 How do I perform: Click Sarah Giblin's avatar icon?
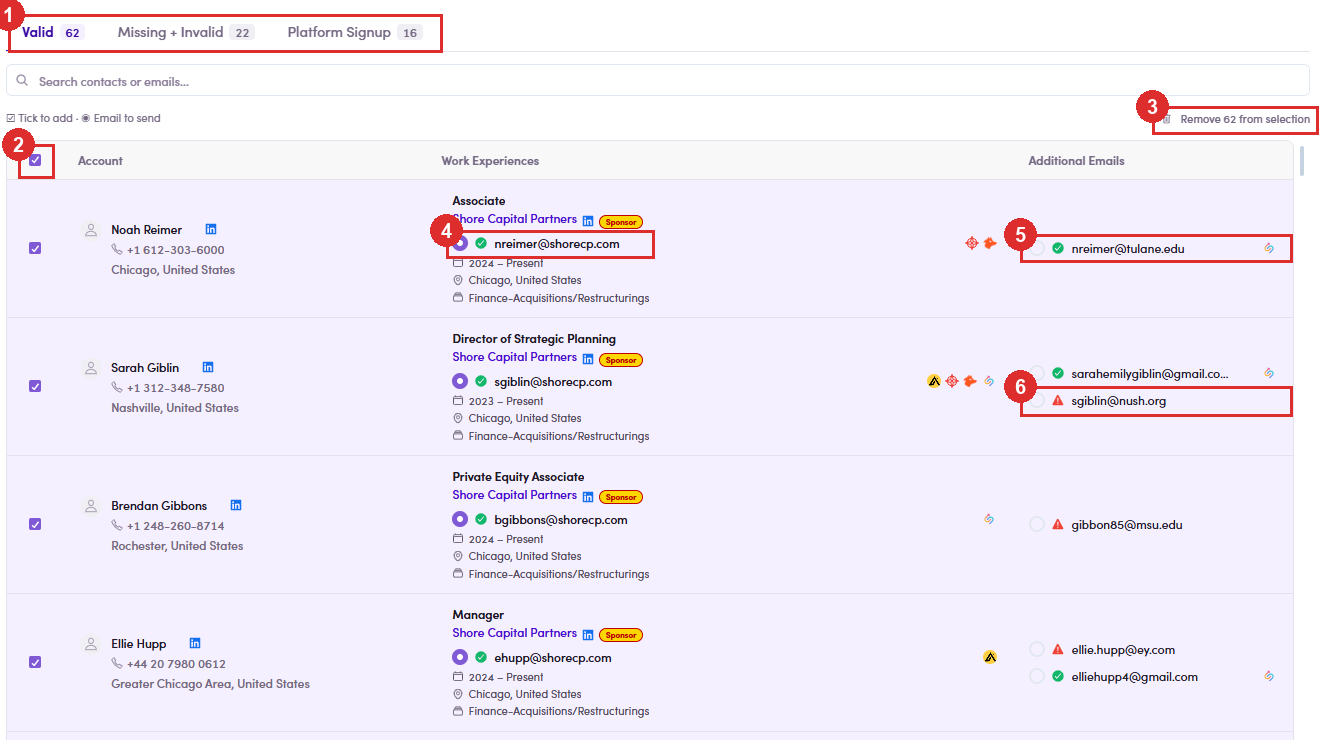tap(91, 368)
